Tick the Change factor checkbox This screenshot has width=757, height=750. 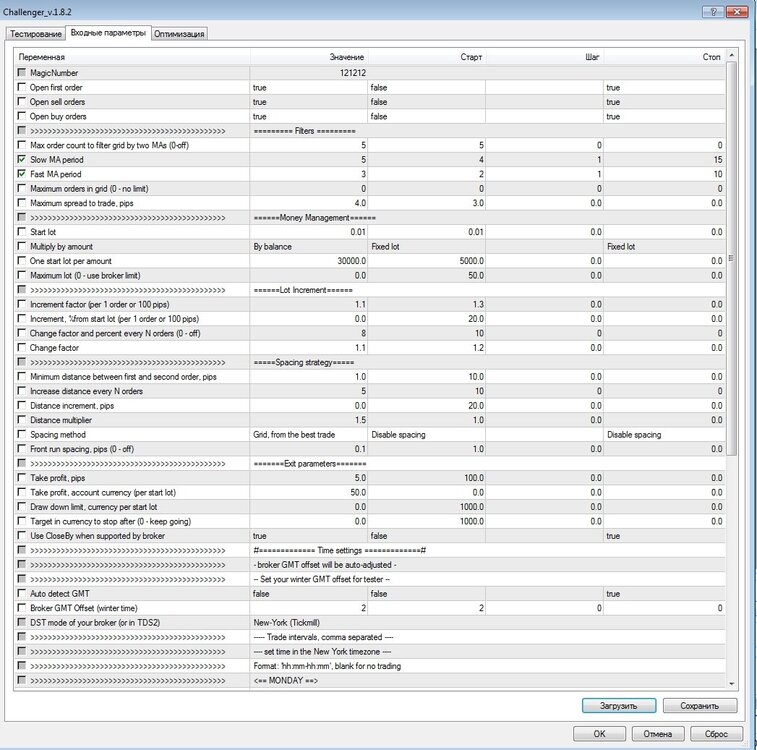tap(21, 347)
